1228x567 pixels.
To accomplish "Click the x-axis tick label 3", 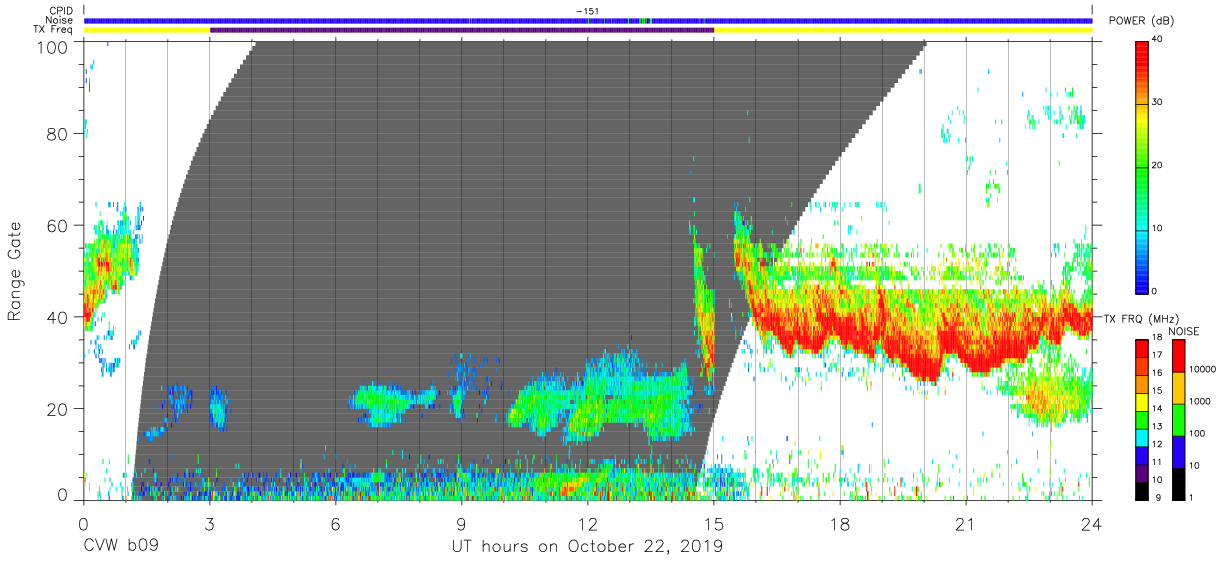I will coord(209,524).
